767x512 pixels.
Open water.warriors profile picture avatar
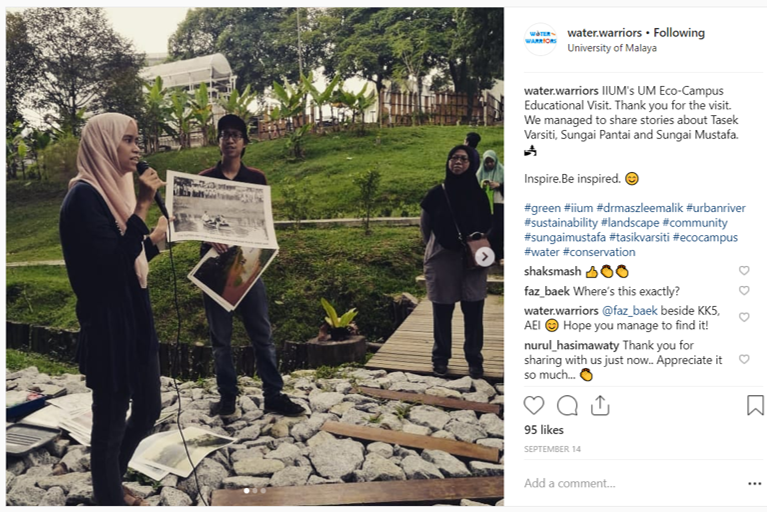click(541, 39)
